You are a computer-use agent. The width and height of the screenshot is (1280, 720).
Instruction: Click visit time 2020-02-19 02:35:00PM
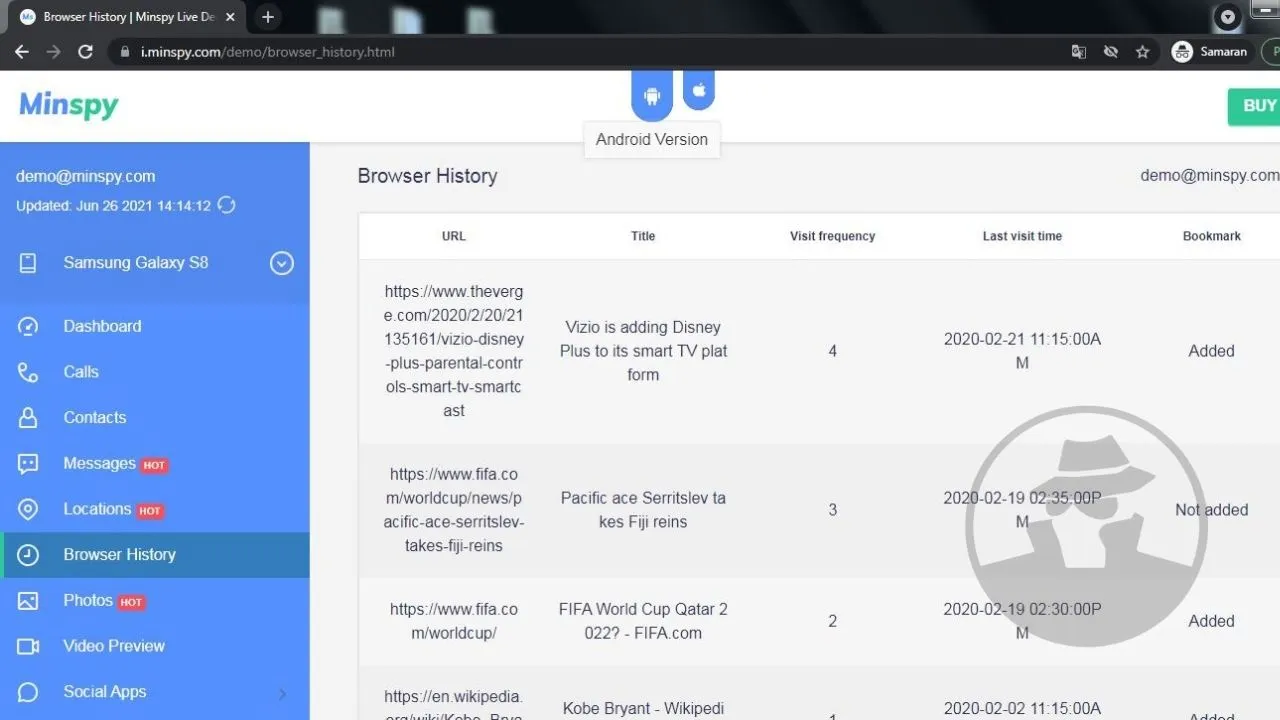[x=1022, y=510]
